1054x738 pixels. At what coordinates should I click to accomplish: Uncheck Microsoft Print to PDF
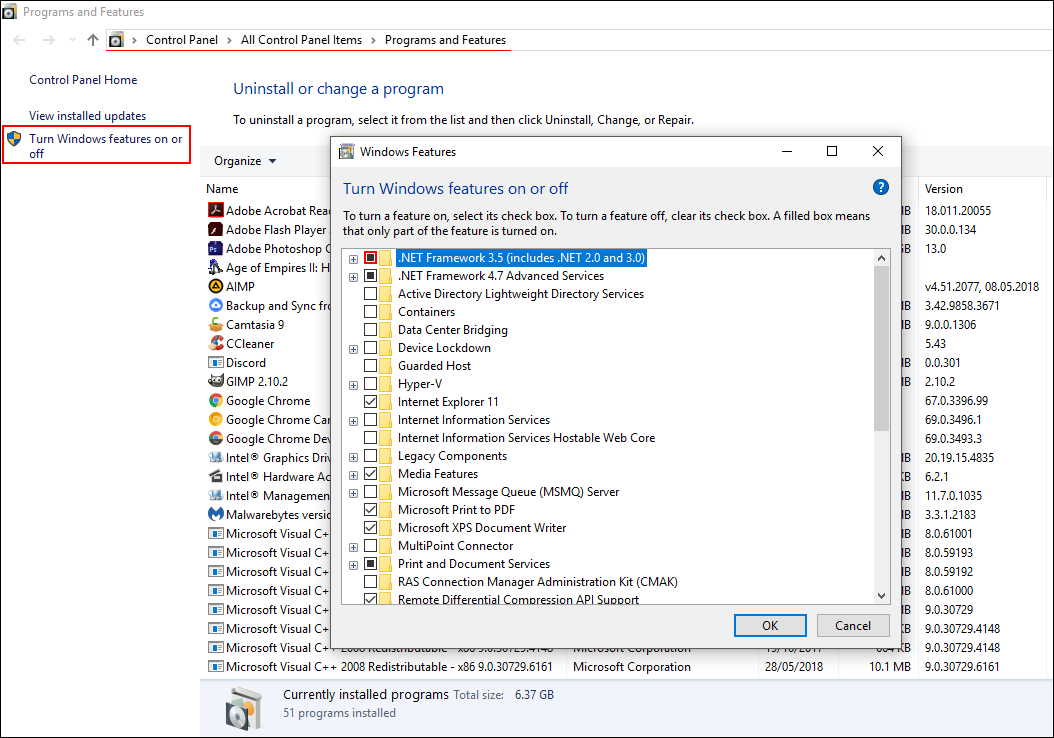coord(370,509)
